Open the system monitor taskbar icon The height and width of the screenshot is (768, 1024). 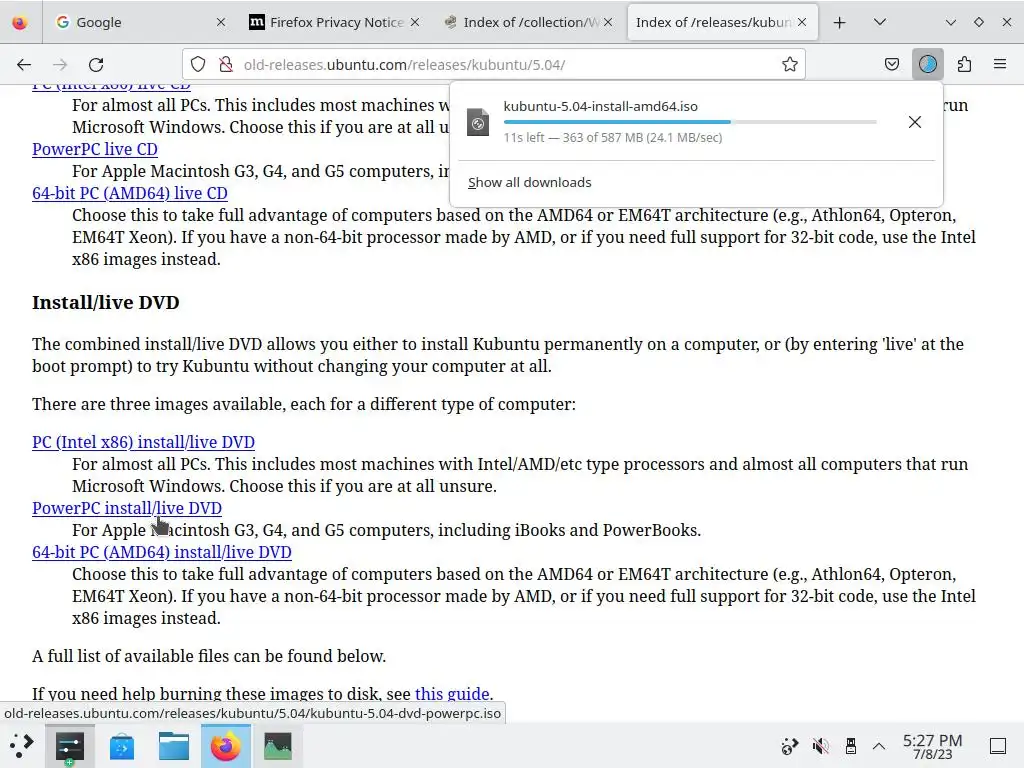pyautogui.click(x=278, y=746)
